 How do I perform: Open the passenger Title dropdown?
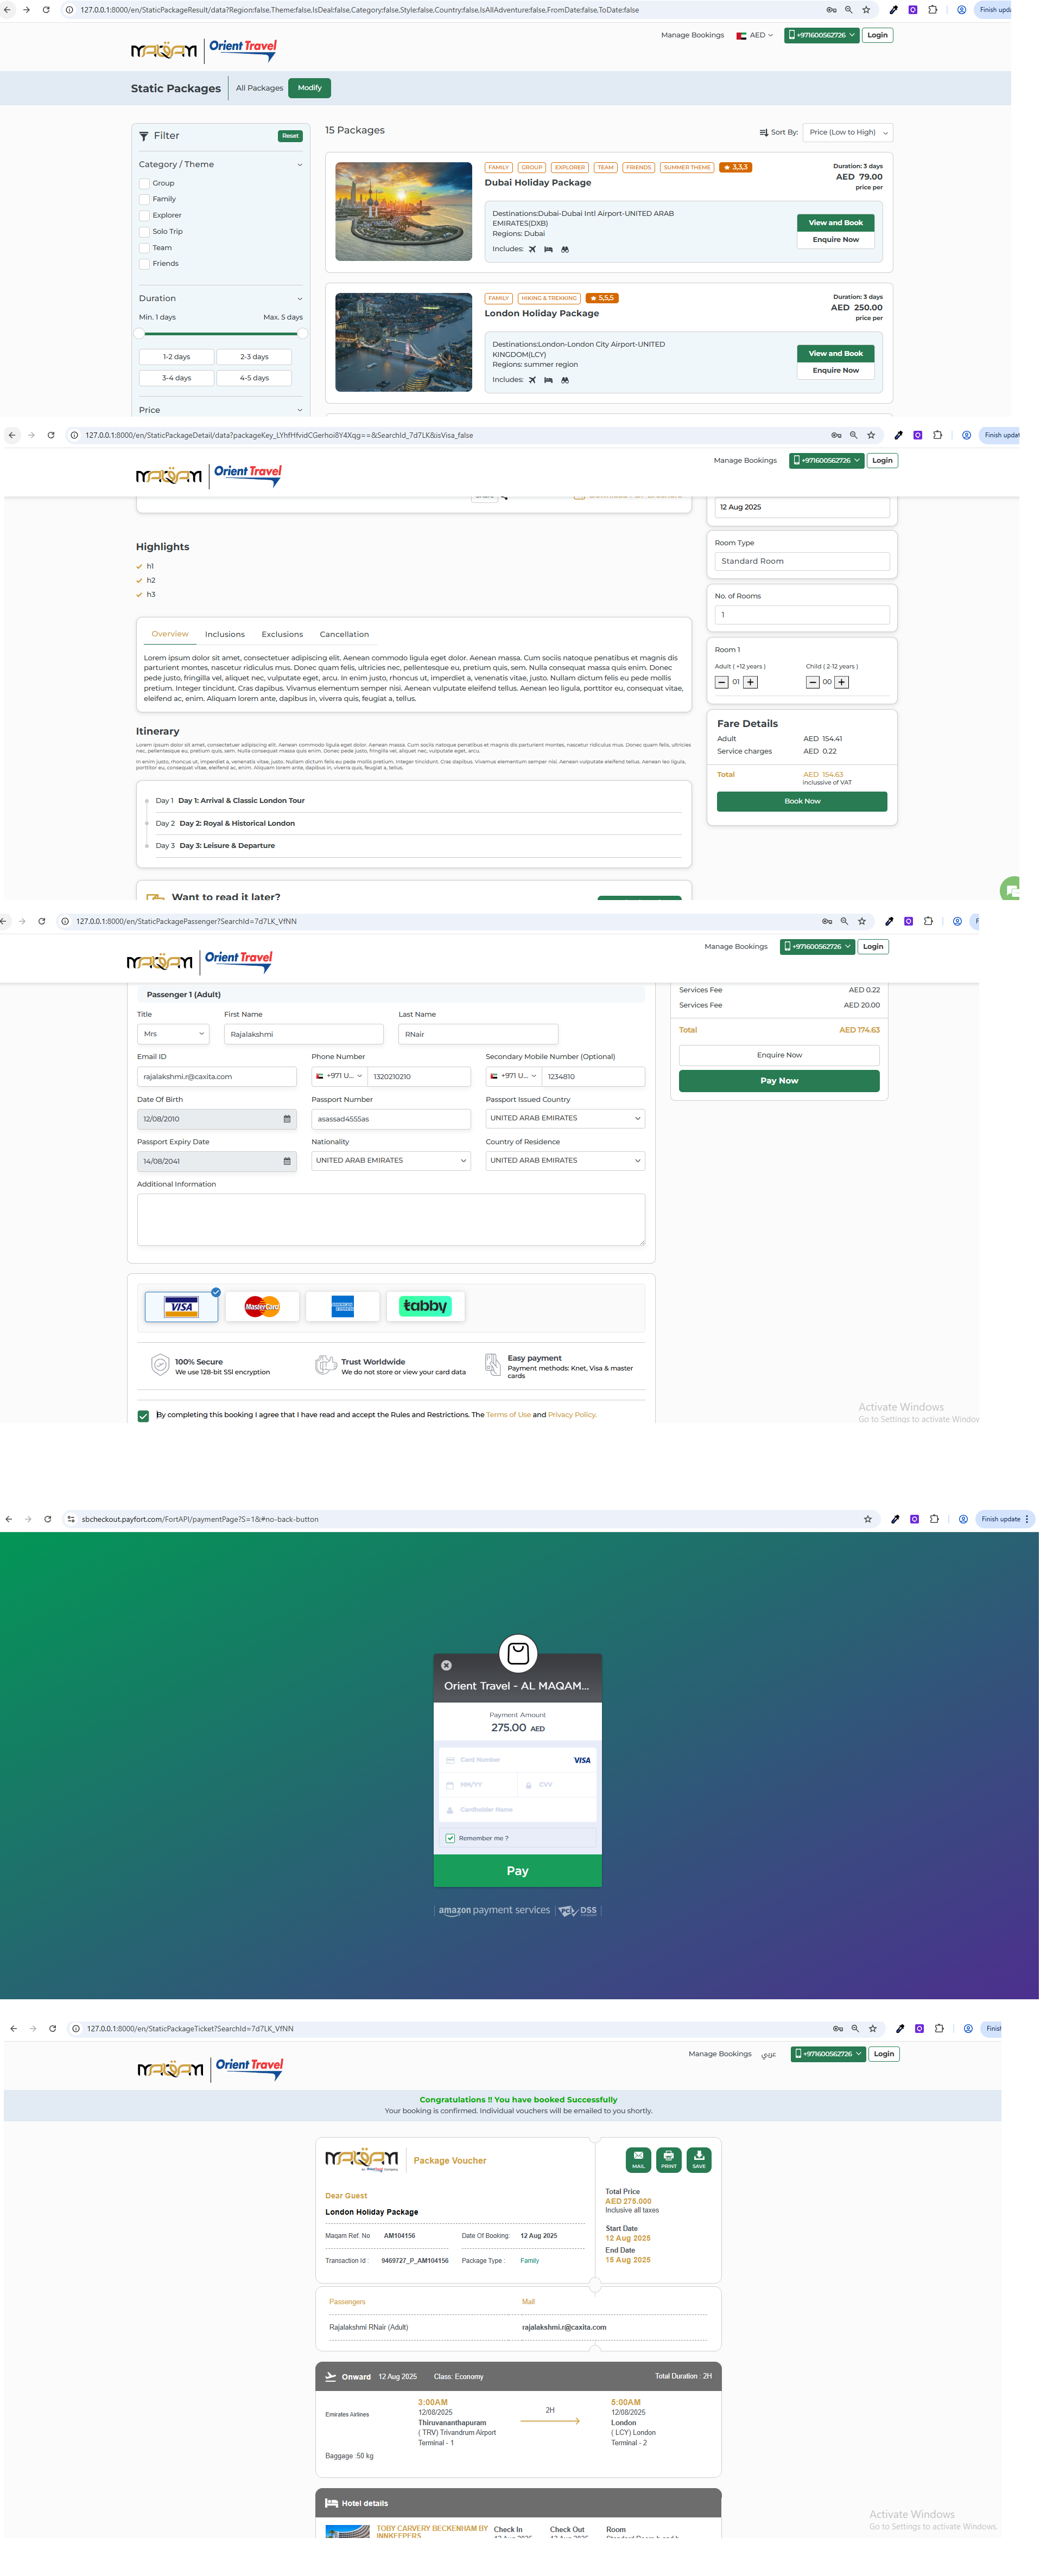click(173, 1034)
